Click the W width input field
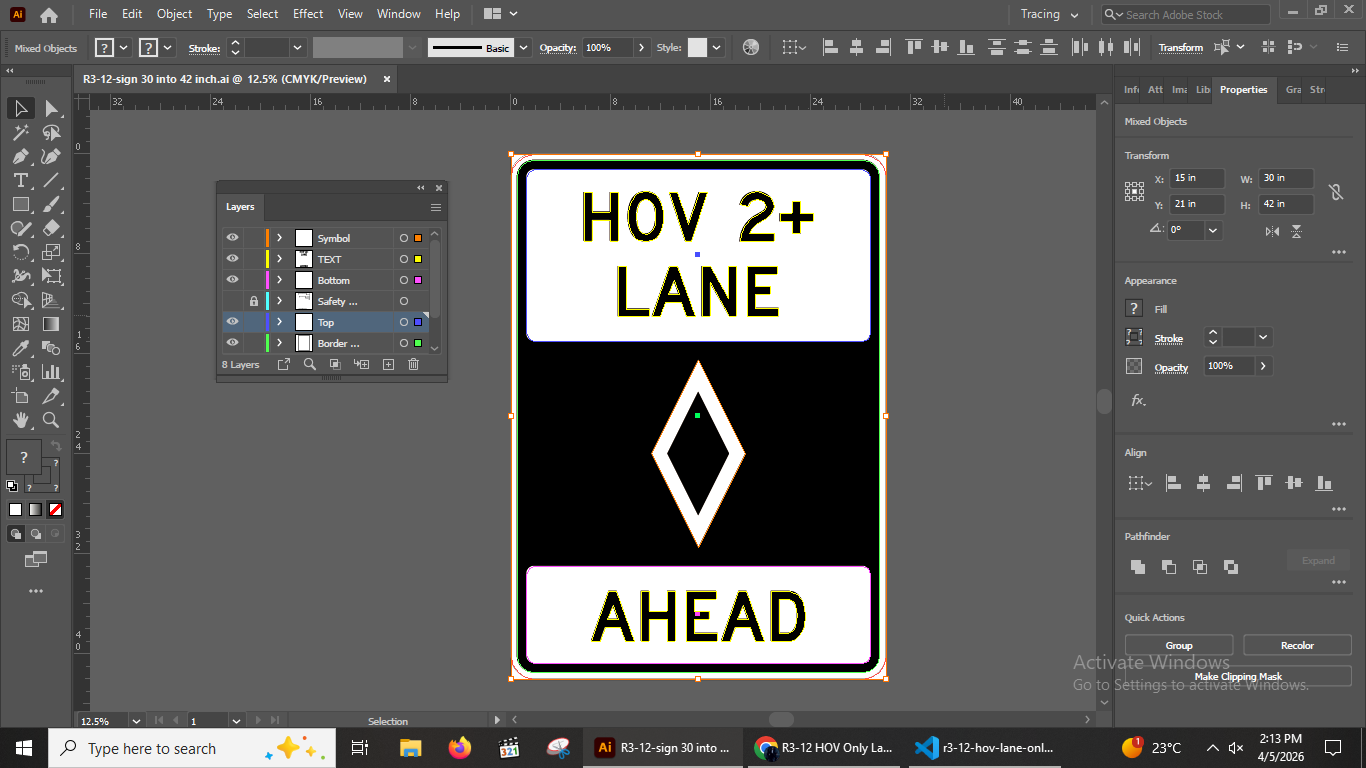This screenshot has height=768, width=1366. 1285,178
